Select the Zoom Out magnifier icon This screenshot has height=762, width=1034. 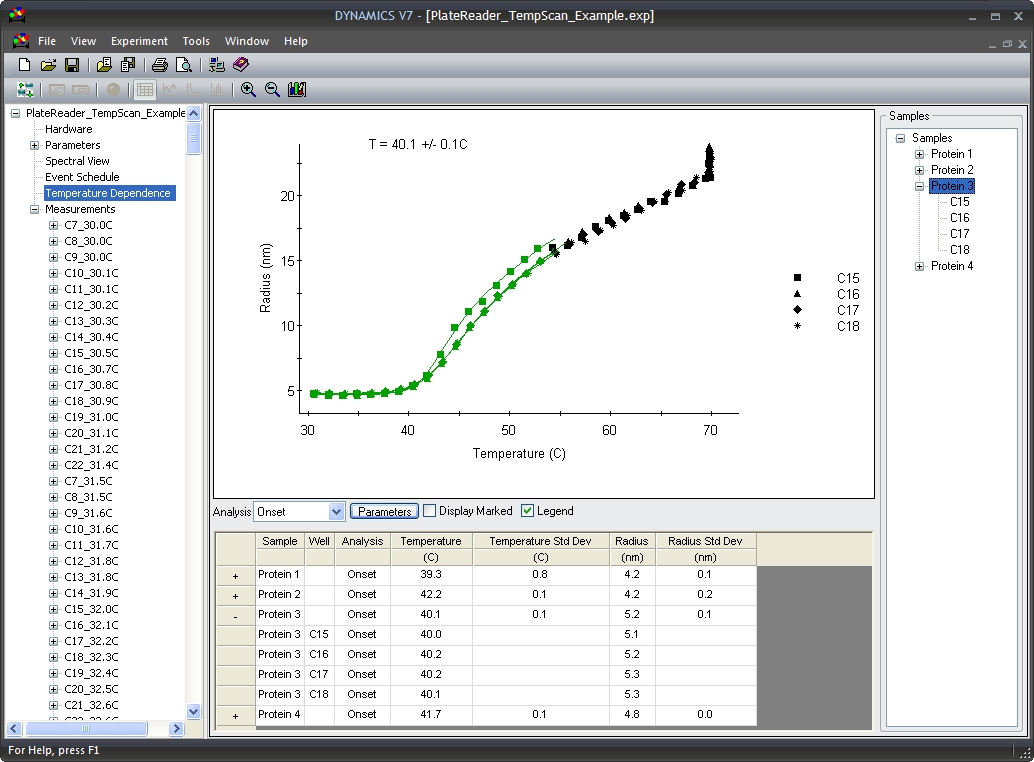pyautogui.click(x=272, y=90)
